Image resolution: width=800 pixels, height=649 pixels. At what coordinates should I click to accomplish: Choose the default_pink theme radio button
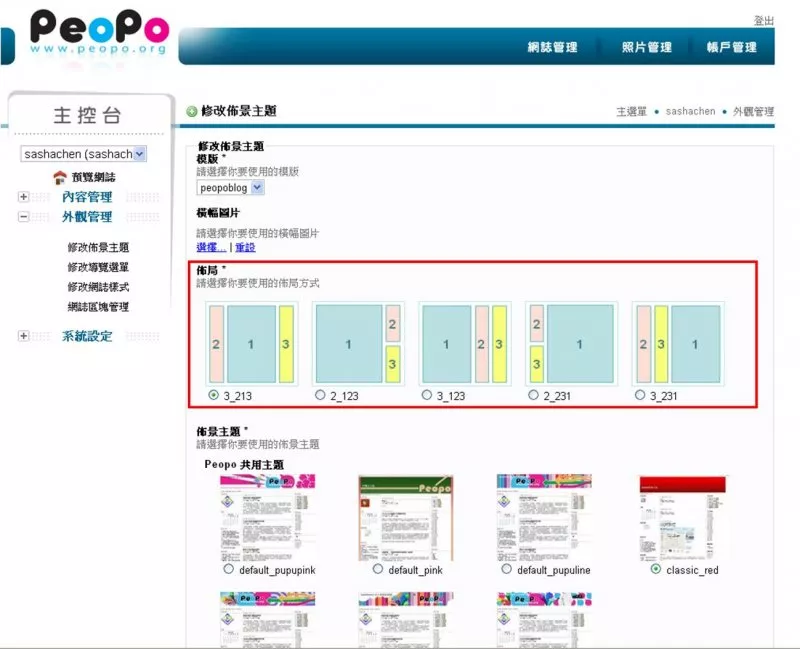(377, 569)
